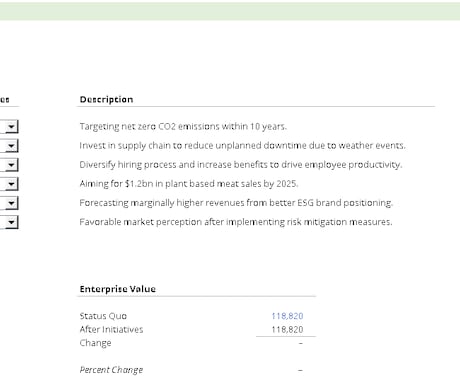
Task: Click the dash value in Change row
Action: [x=300, y=343]
